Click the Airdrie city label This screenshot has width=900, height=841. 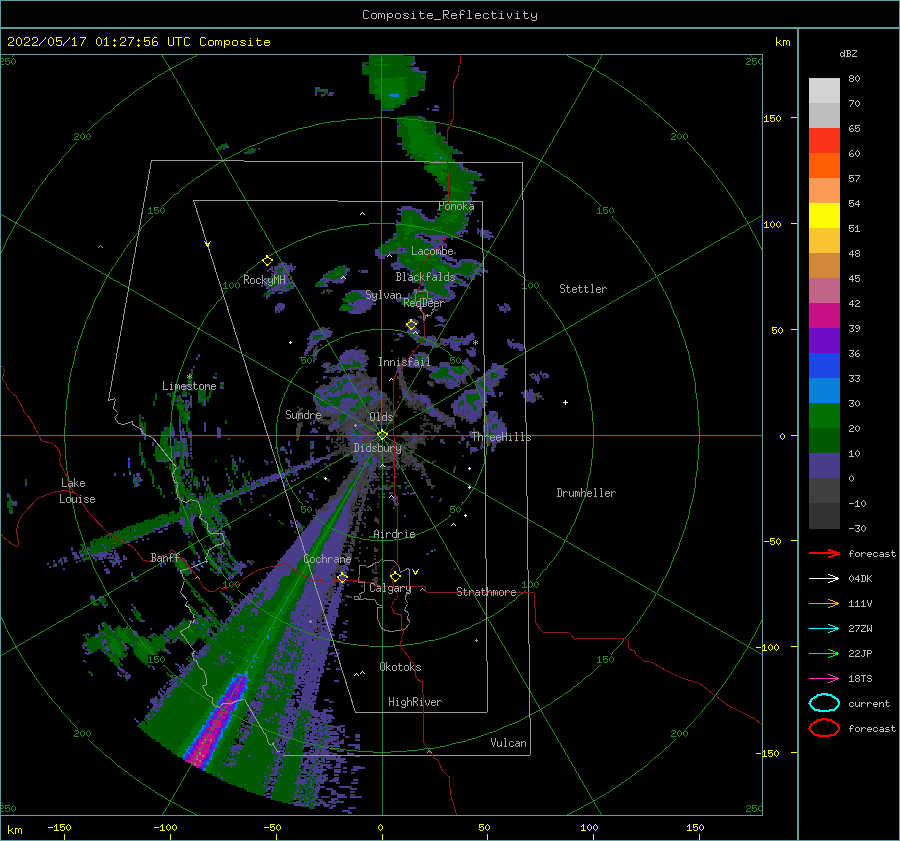[x=394, y=534]
